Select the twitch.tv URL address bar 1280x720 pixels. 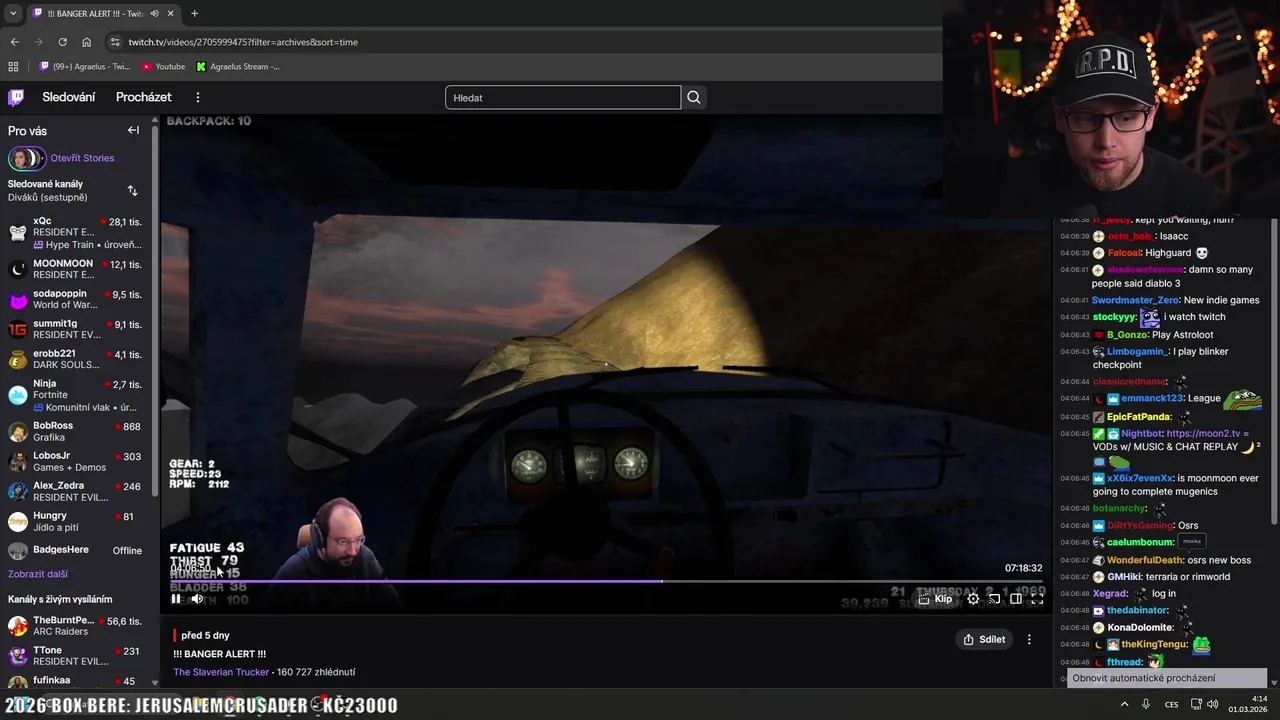pos(243,42)
